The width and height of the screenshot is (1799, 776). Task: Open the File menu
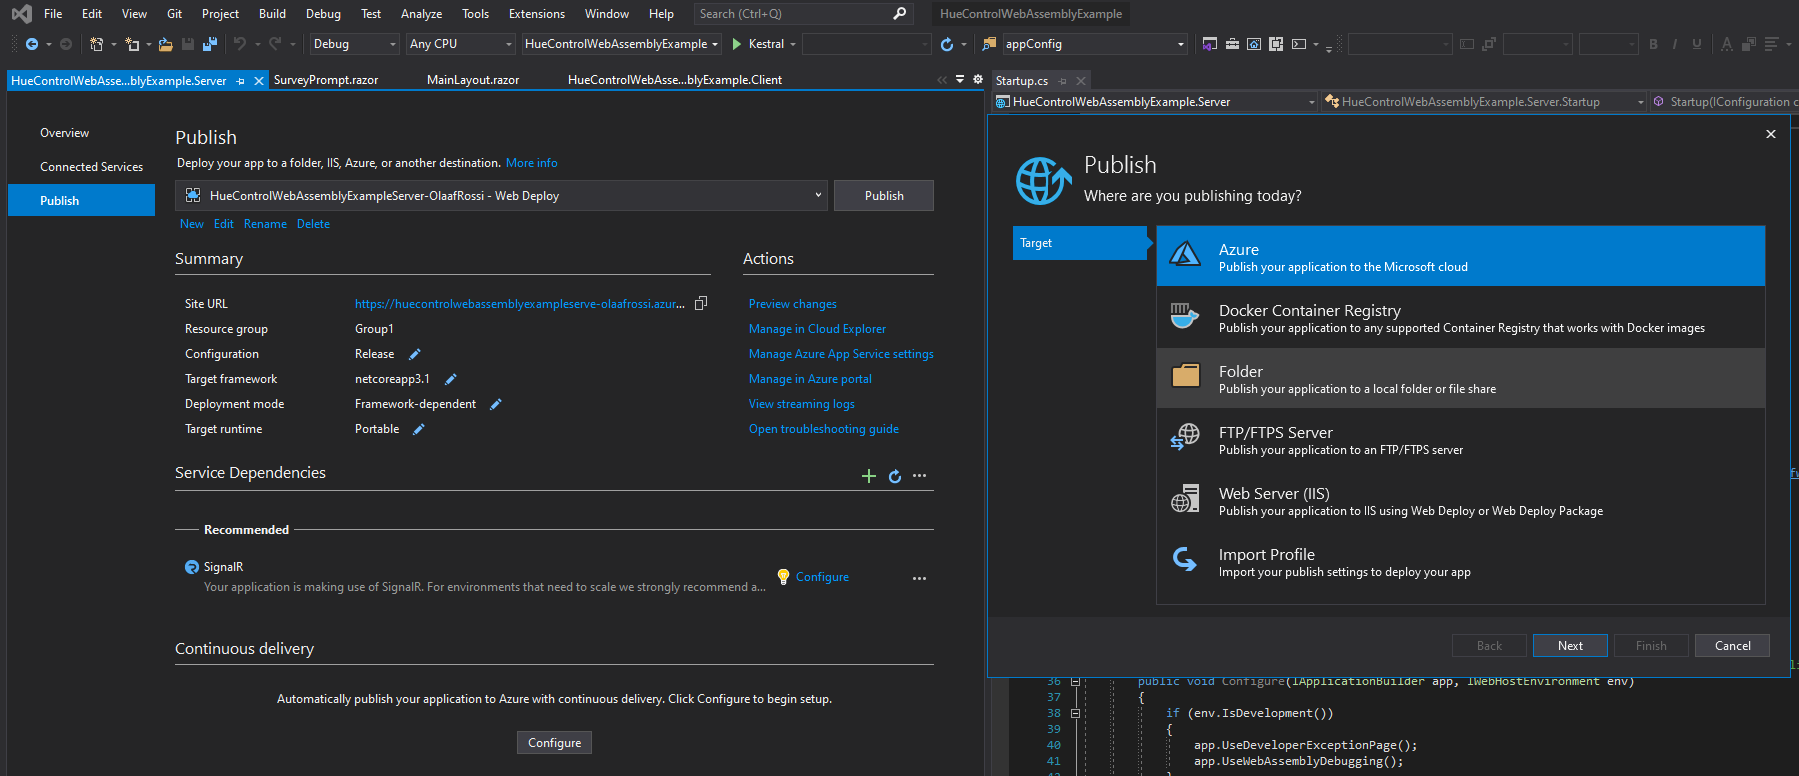pos(53,14)
